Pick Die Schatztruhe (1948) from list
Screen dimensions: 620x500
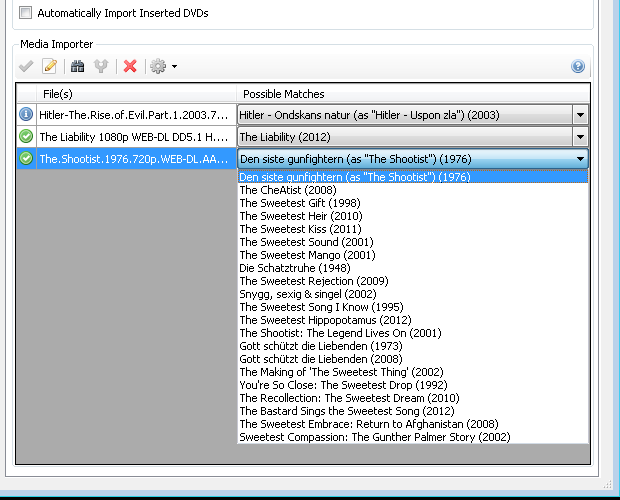coord(413,268)
